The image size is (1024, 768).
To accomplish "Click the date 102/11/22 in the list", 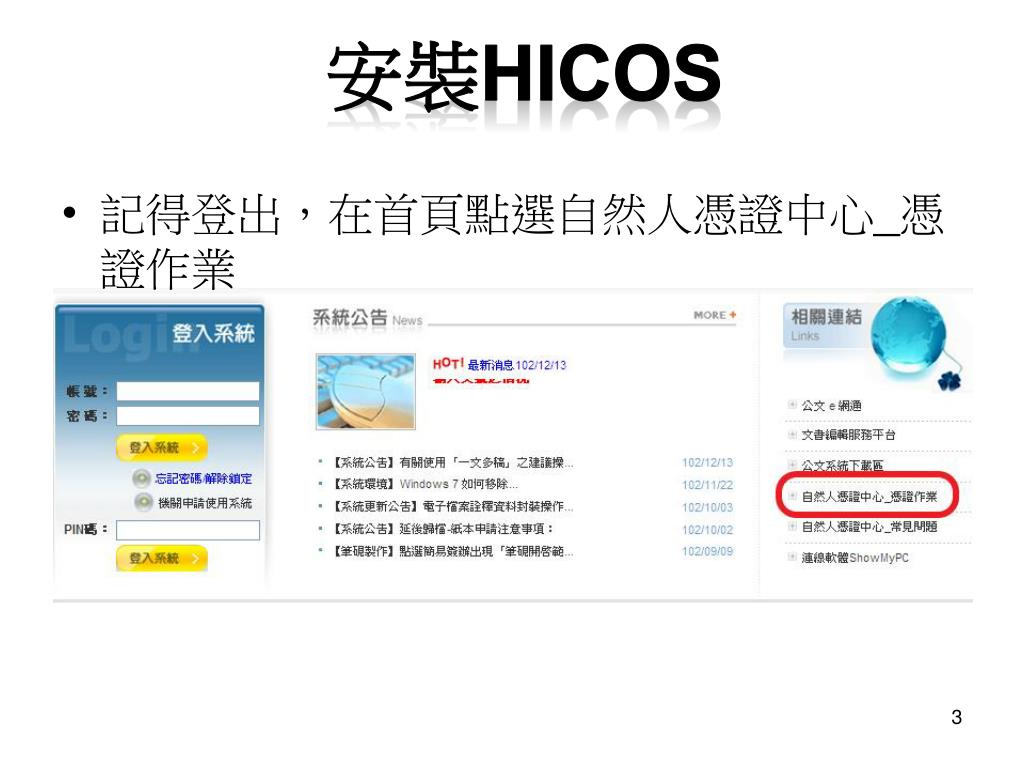I will click(x=707, y=485).
